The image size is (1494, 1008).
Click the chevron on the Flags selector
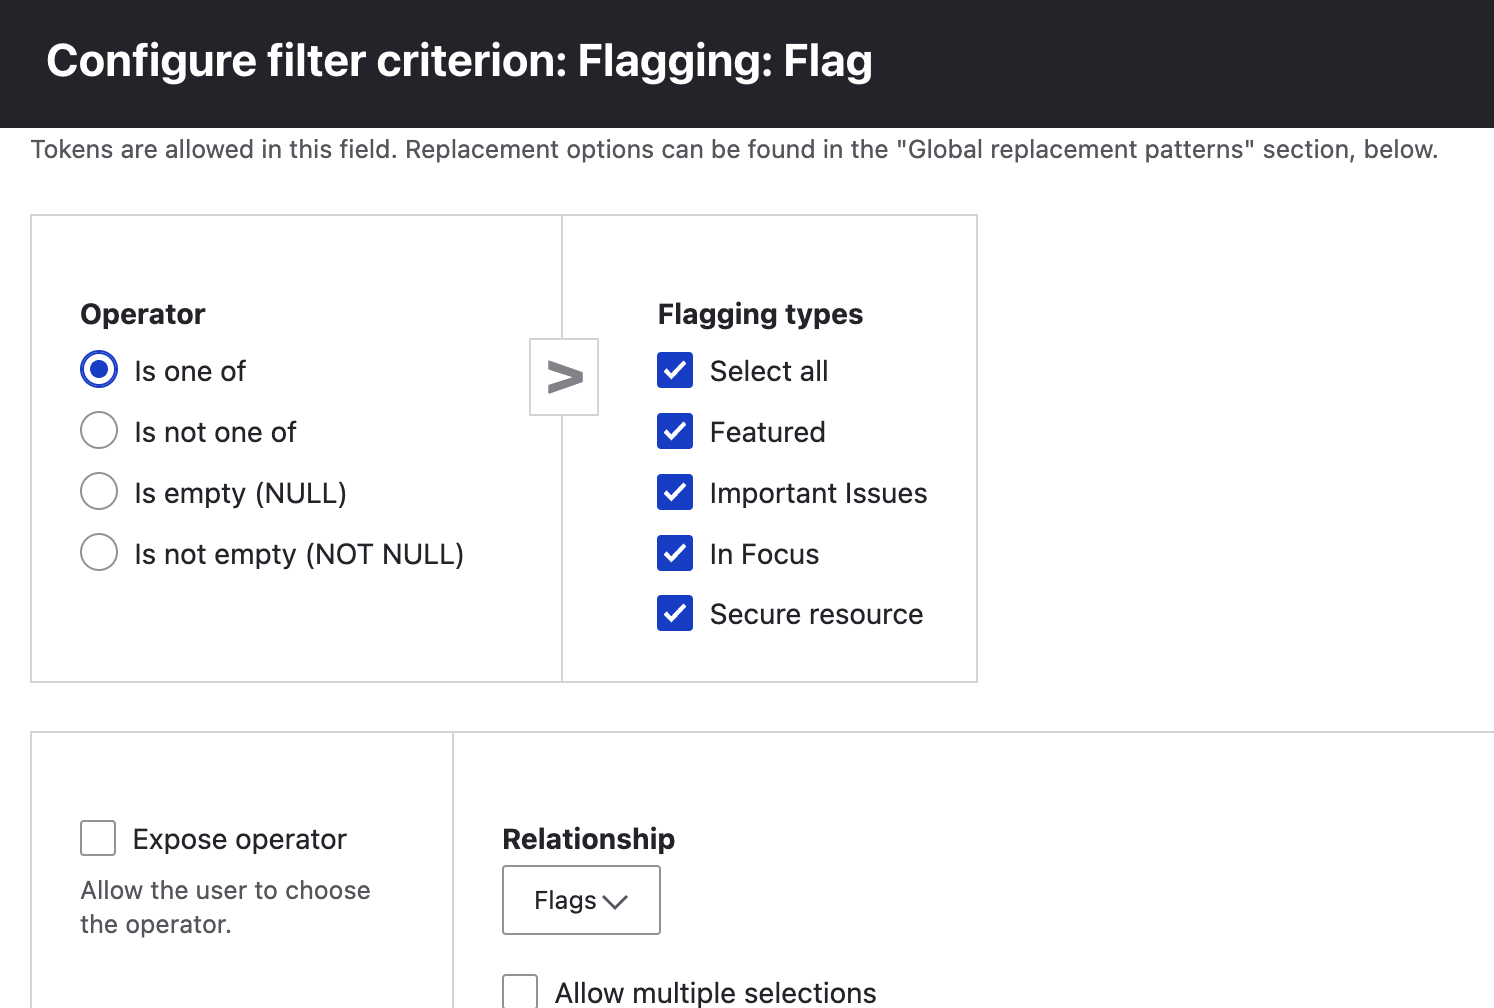pyautogui.click(x=616, y=901)
